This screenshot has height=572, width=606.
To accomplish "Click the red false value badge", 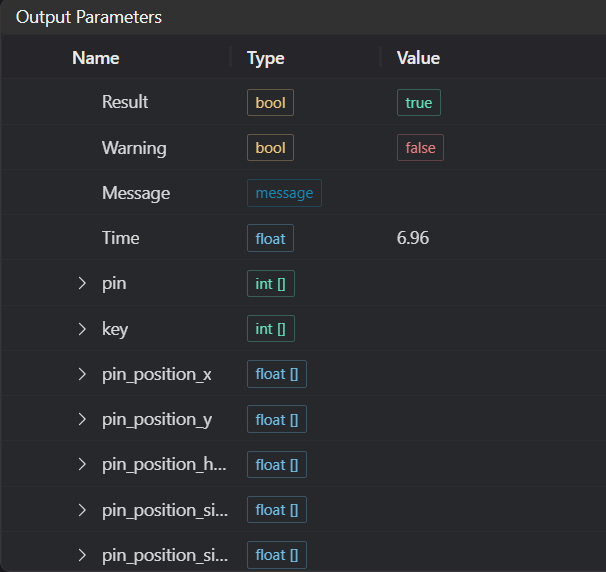I will [420, 148].
